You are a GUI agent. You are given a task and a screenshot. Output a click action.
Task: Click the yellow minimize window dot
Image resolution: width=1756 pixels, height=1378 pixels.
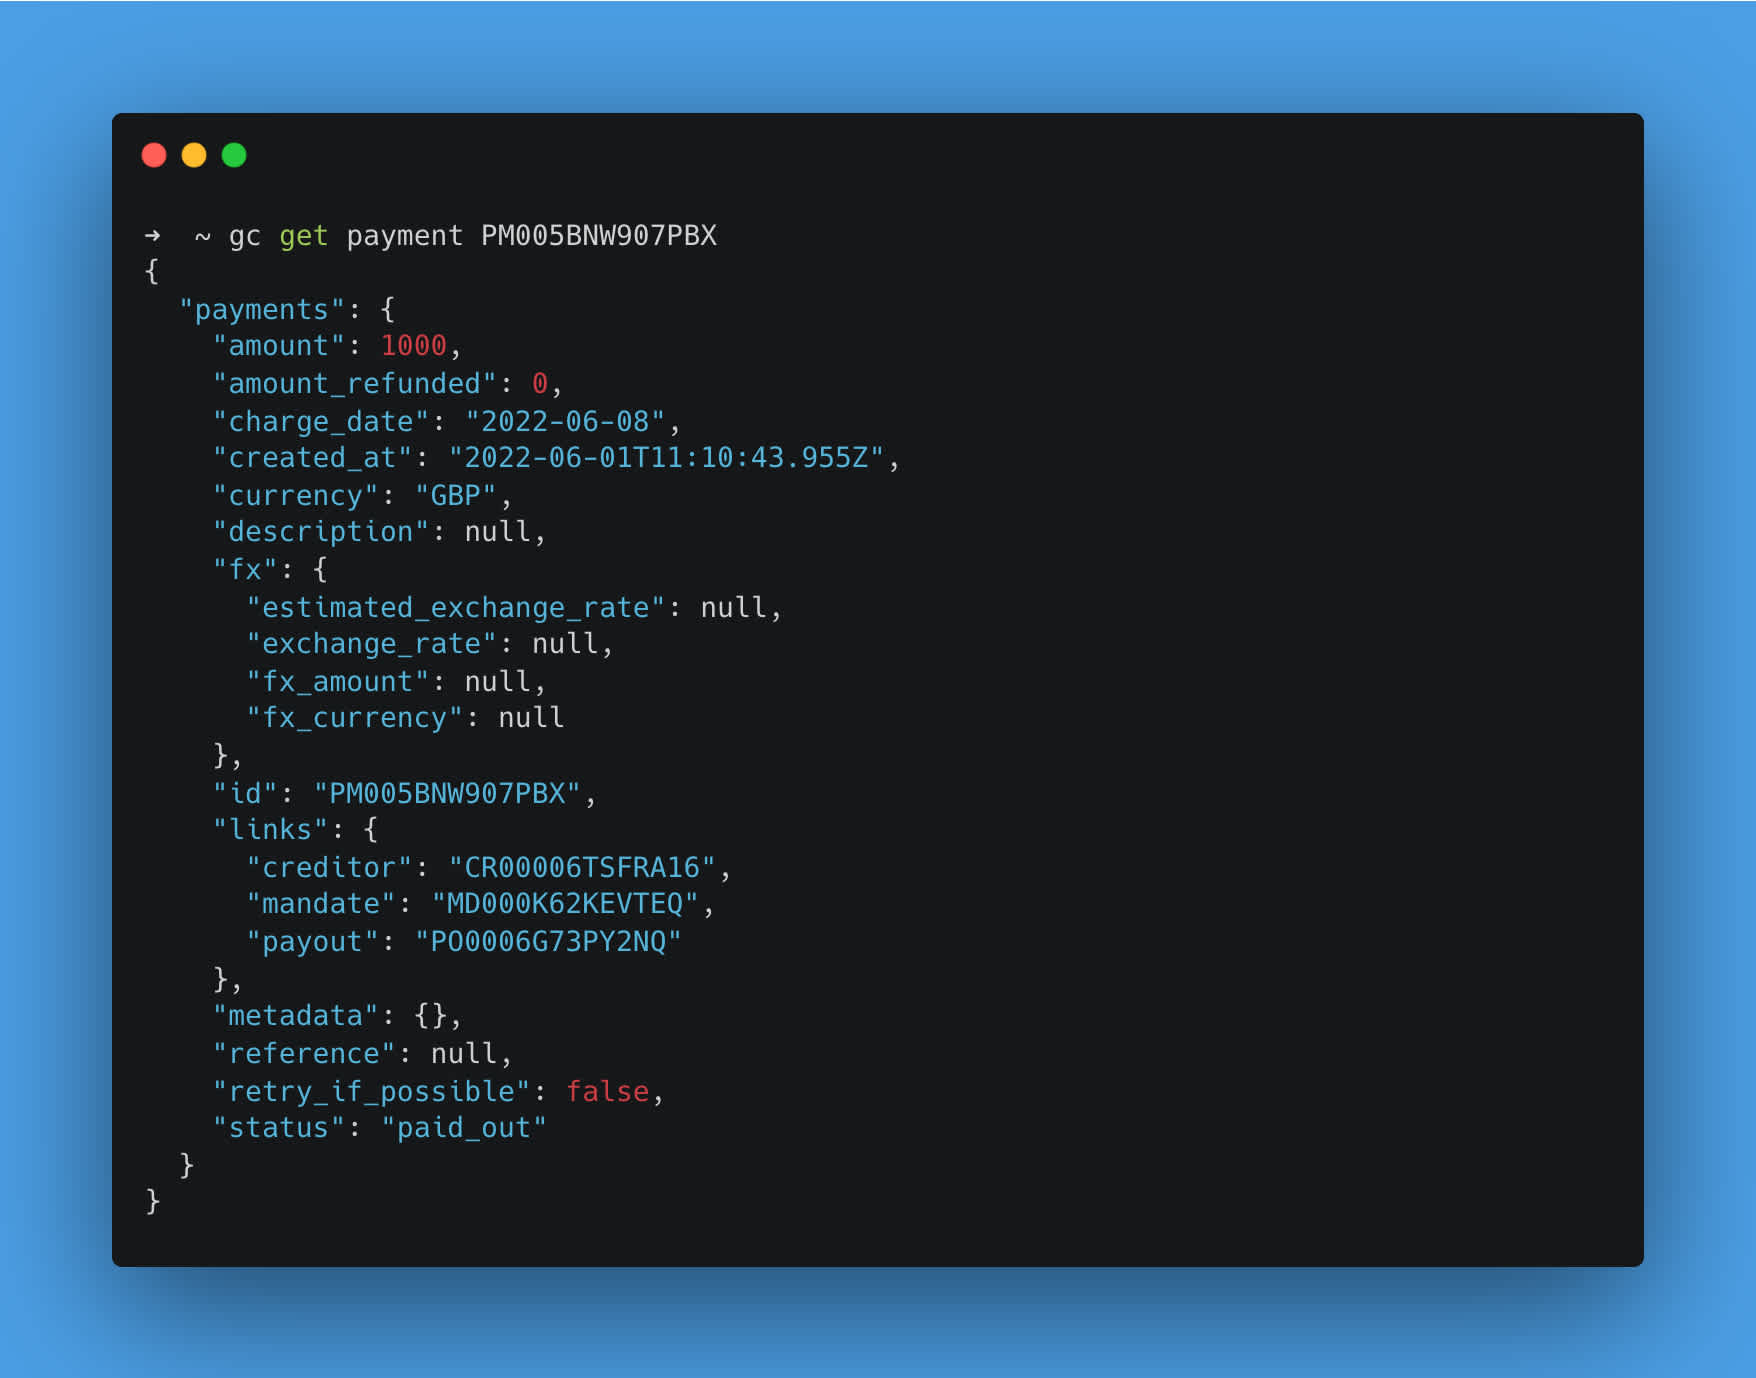click(194, 155)
